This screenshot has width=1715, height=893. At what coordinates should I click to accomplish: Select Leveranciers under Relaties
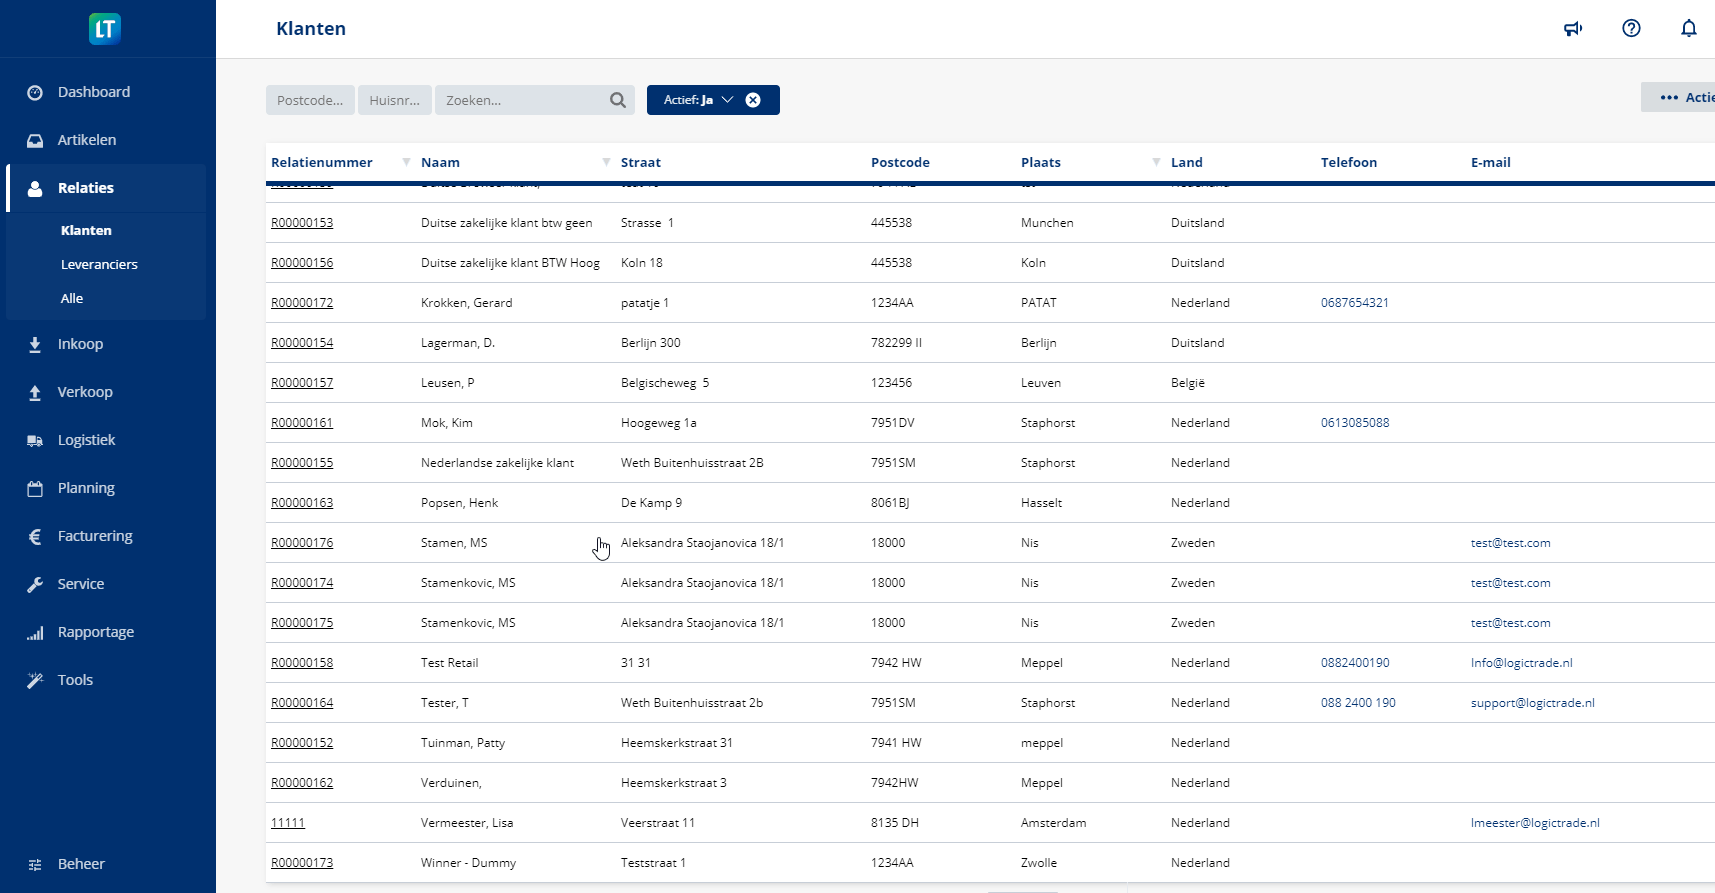point(99,264)
